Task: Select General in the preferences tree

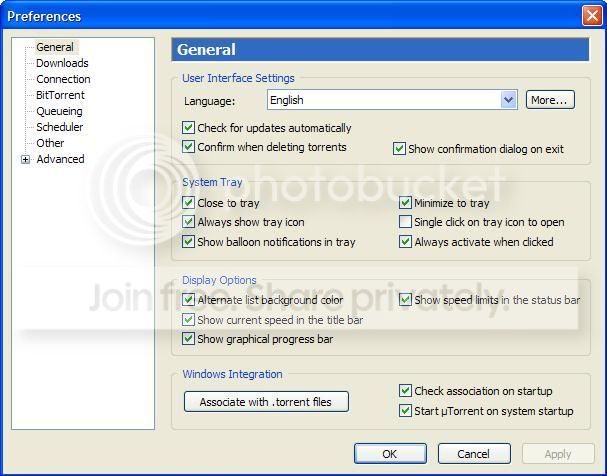Action: (55, 47)
